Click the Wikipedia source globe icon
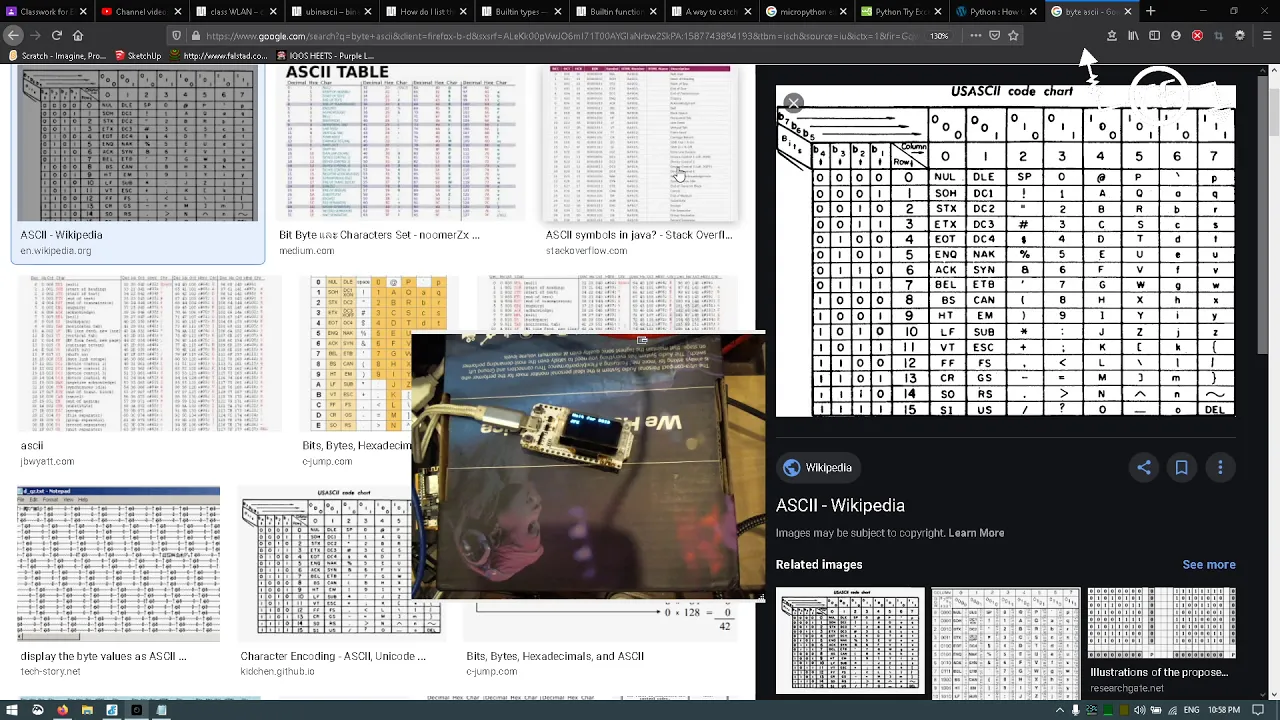The width and height of the screenshot is (1280, 720). point(791,467)
